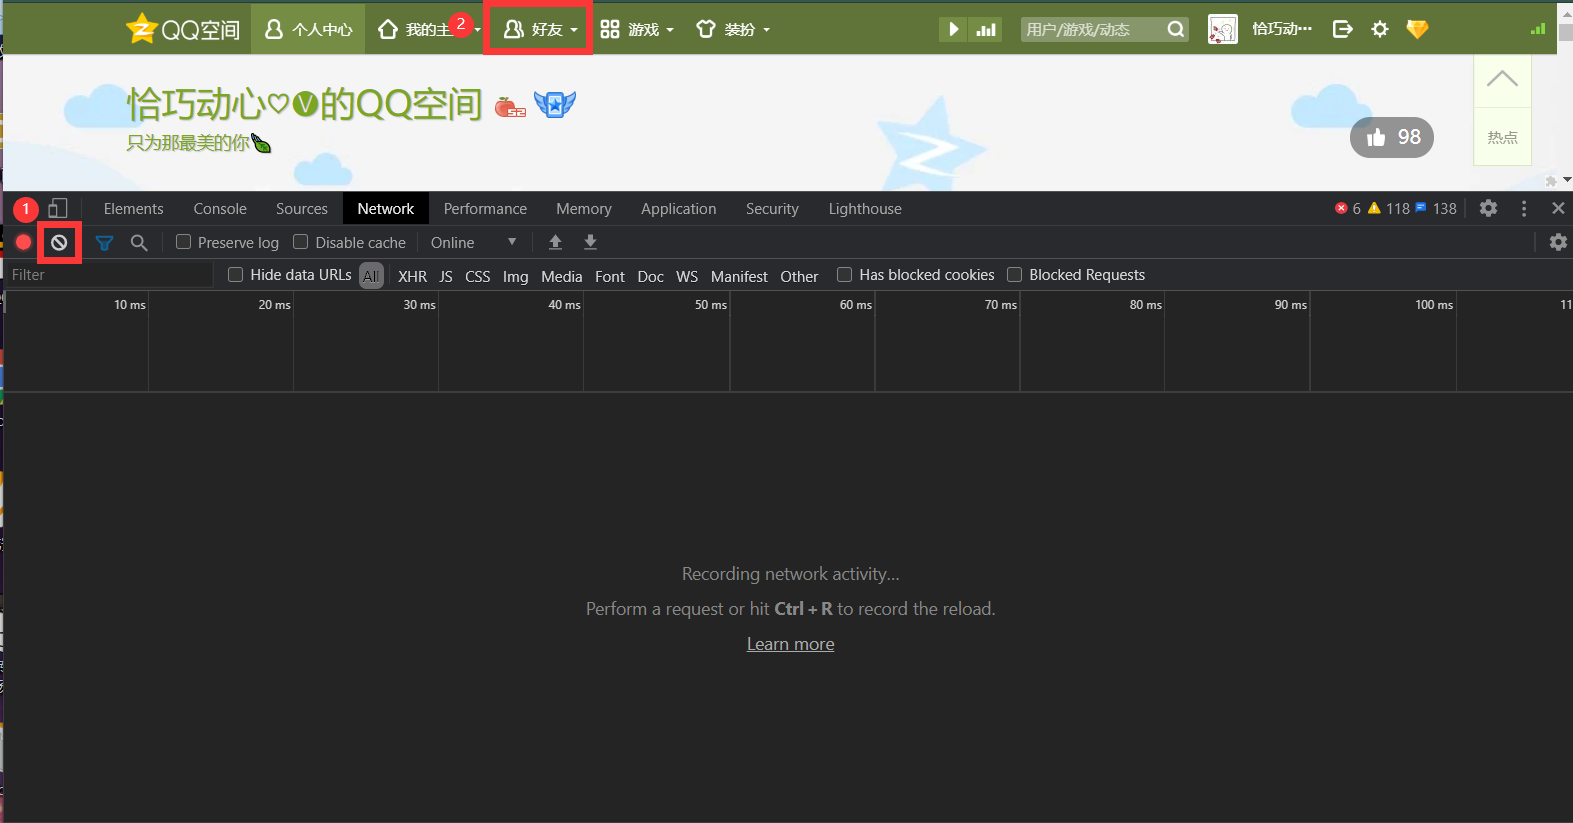The image size is (1573, 823).
Task: Click the red error count 6 indicator
Action: [1348, 208]
